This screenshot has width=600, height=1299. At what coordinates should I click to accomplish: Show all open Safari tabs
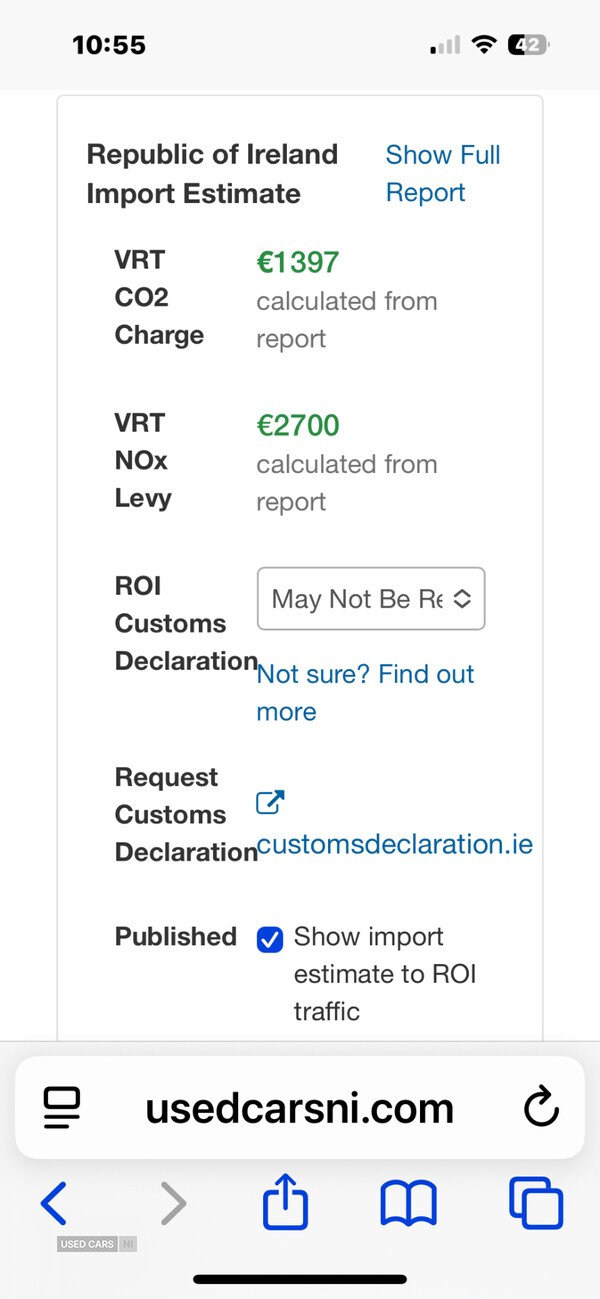[x=536, y=1203]
